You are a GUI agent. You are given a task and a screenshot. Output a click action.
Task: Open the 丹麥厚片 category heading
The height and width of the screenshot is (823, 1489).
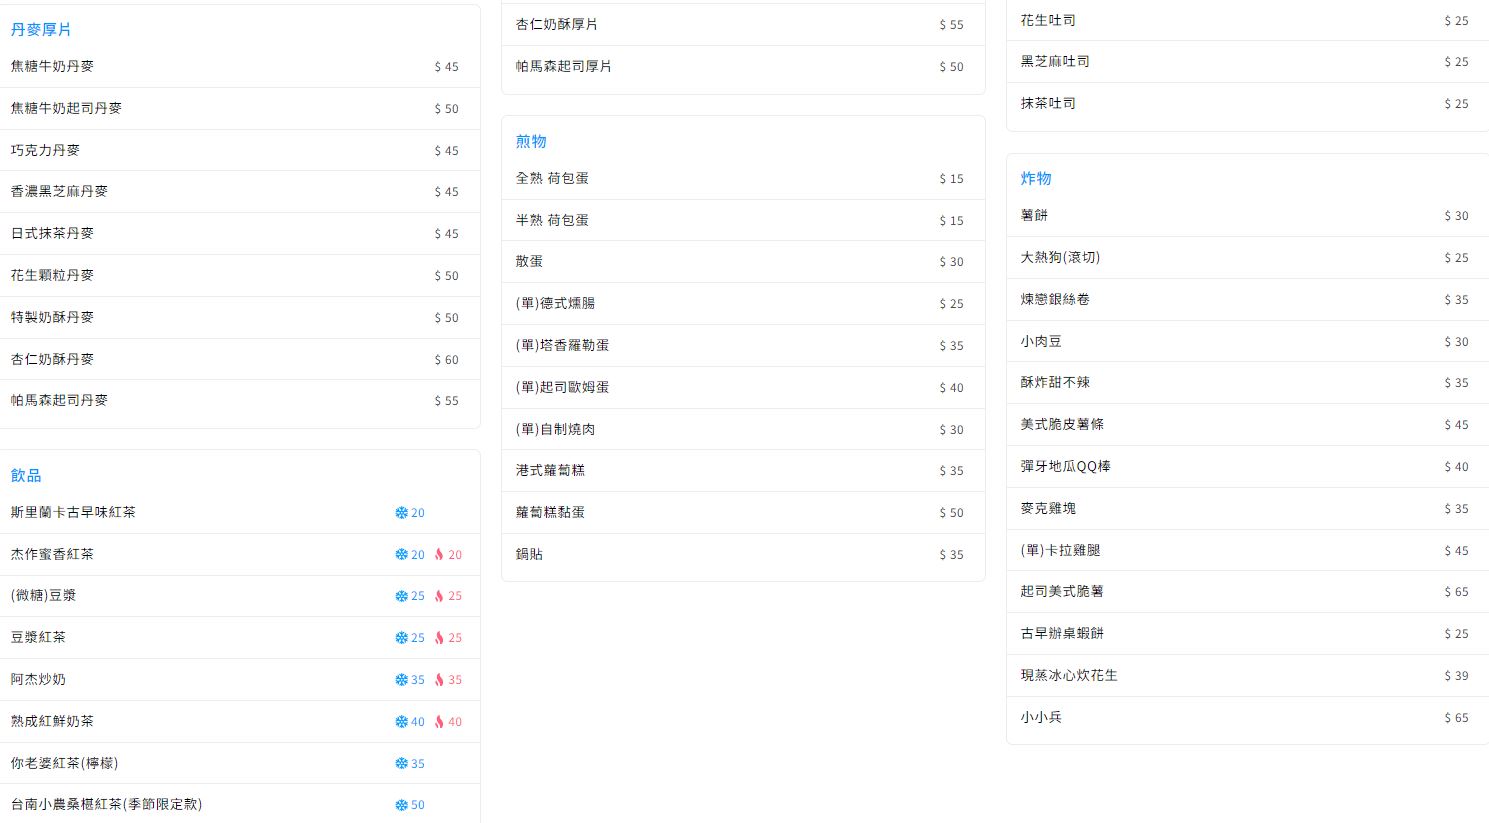[x=41, y=30]
